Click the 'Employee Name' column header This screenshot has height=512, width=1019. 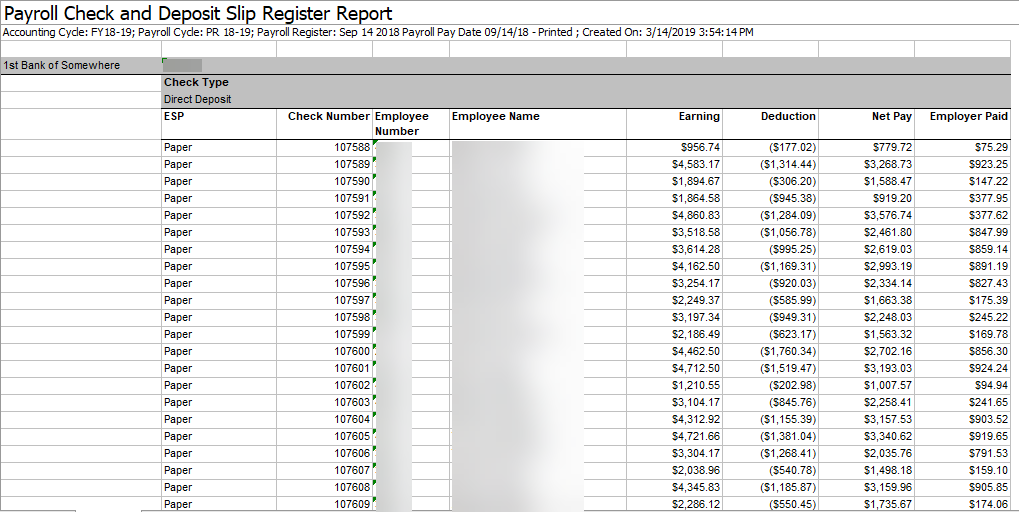pyautogui.click(x=496, y=117)
